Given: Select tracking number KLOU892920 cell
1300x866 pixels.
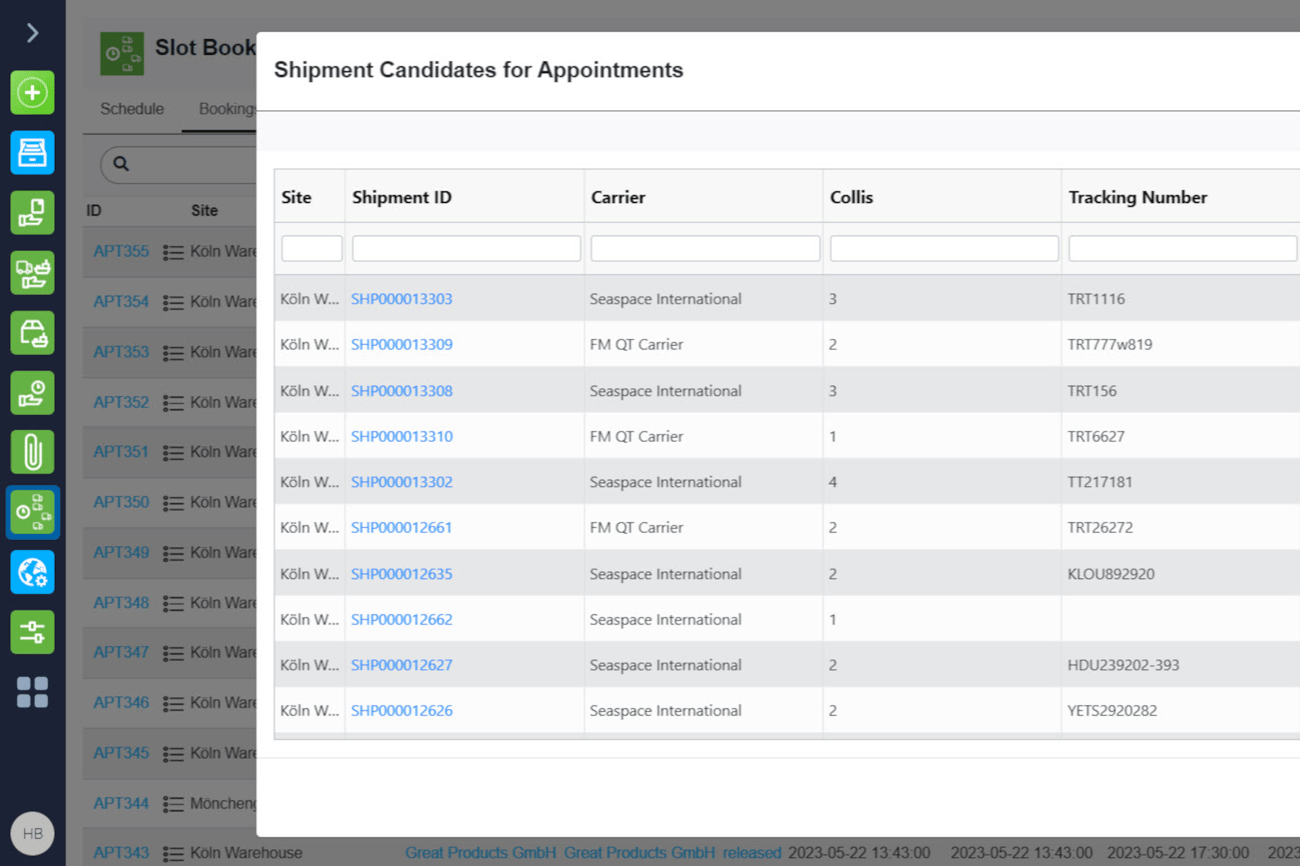Looking at the screenshot, I should tap(1111, 574).
